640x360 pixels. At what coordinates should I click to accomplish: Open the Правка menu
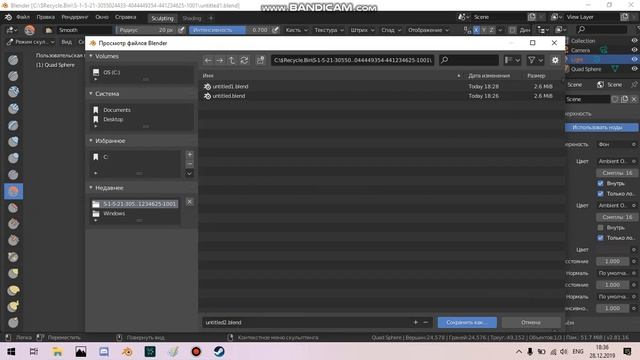tap(45, 17)
